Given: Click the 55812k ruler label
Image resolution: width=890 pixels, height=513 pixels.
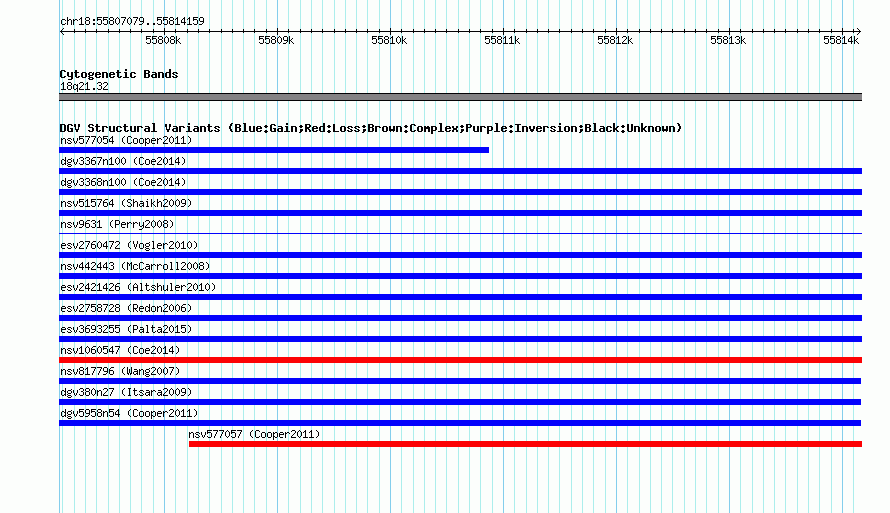Looking at the screenshot, I should [615, 41].
